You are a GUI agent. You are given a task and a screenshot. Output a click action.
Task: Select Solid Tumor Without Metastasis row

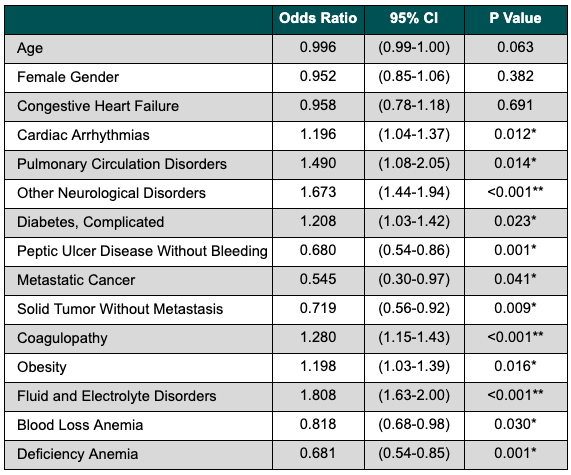pyautogui.click(x=286, y=309)
